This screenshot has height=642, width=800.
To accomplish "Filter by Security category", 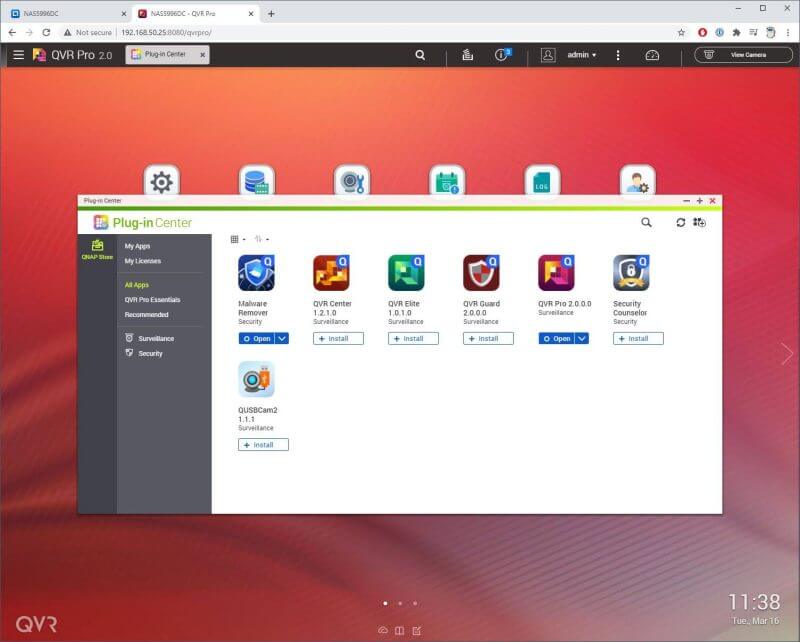I will pyautogui.click(x=144, y=353).
